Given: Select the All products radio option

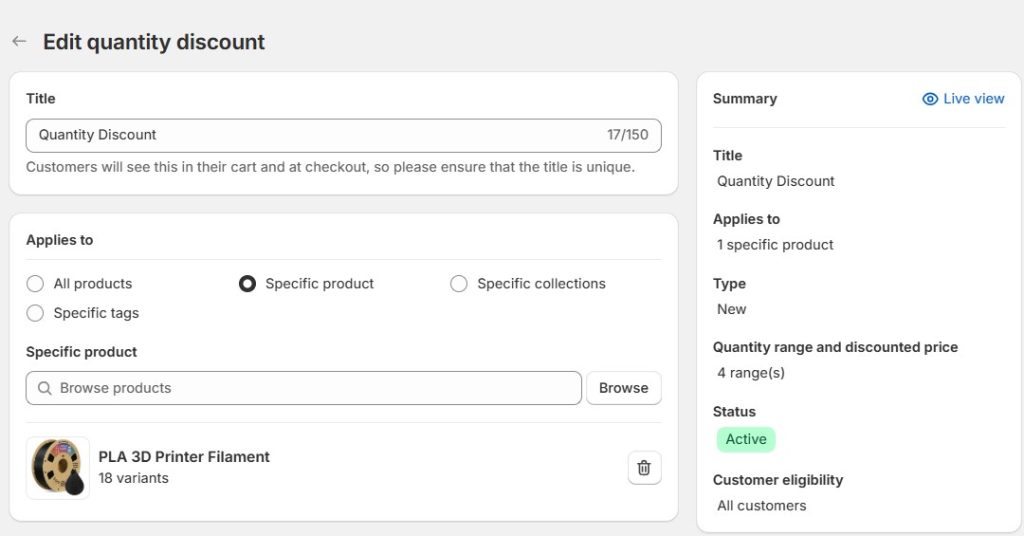Looking at the screenshot, I should 35,284.
